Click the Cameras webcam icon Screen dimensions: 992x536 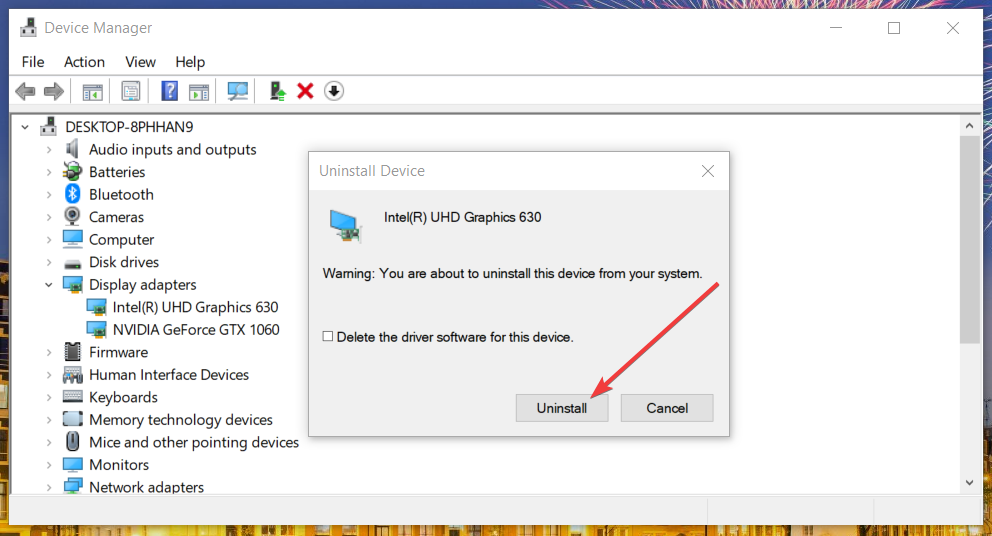coord(73,216)
